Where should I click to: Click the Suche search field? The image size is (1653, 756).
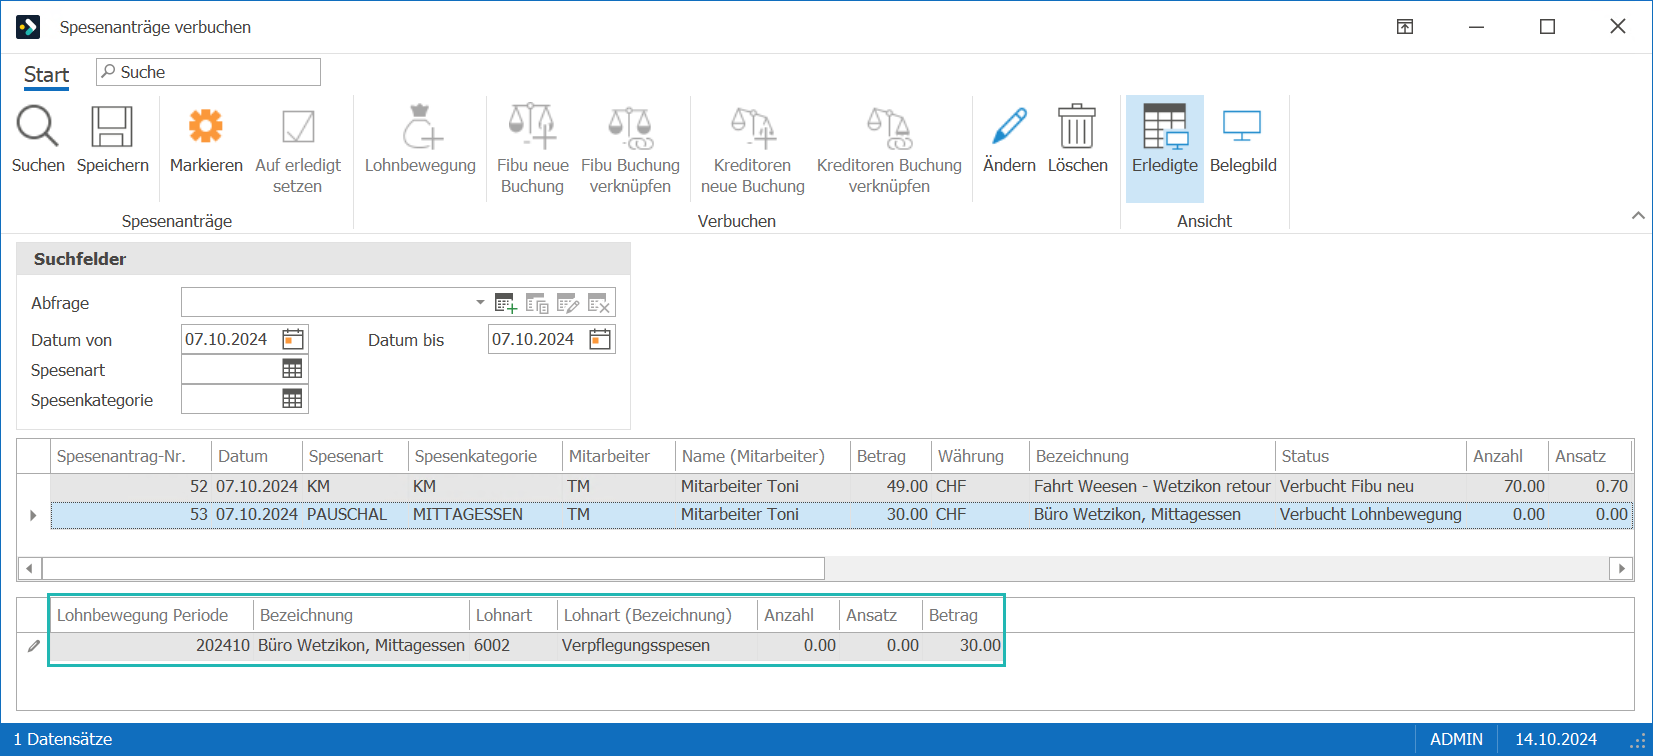pyautogui.click(x=208, y=72)
